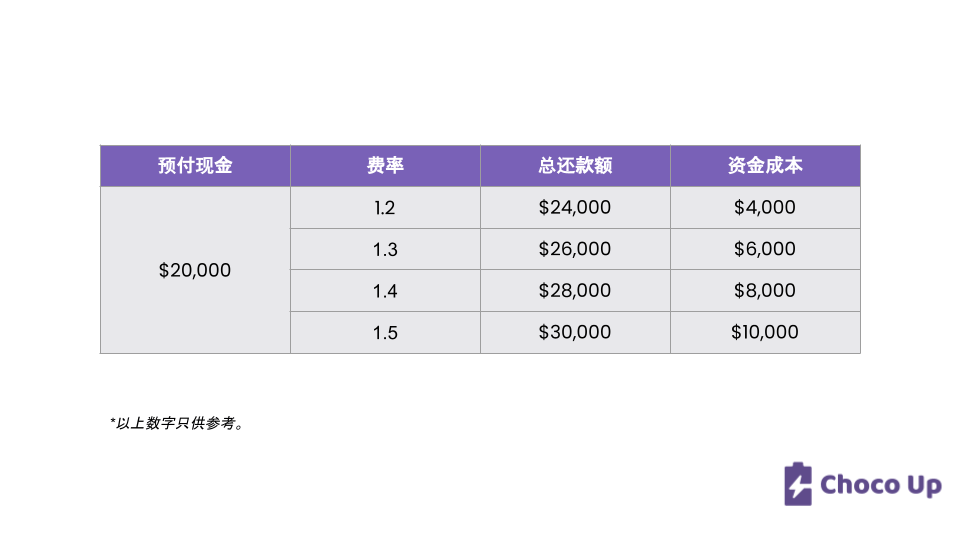This screenshot has height=540, width=960.
Task: Click the 1.5 fee rate cell
Action: pyautogui.click(x=385, y=332)
